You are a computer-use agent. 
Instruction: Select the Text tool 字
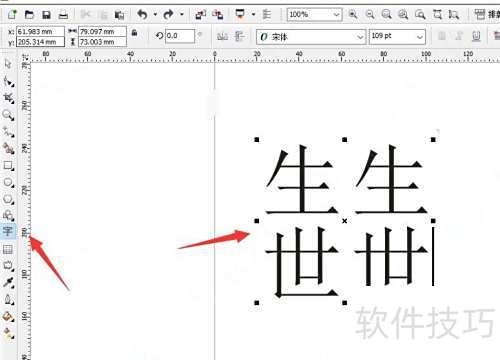point(8,231)
